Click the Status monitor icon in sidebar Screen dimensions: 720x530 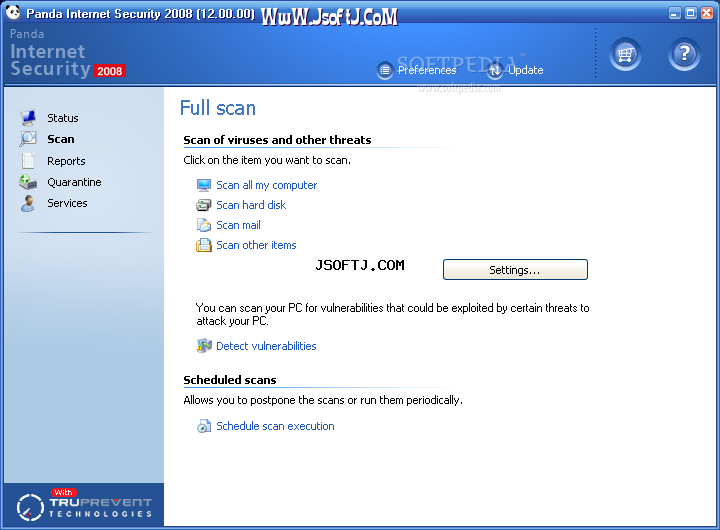(x=28, y=118)
